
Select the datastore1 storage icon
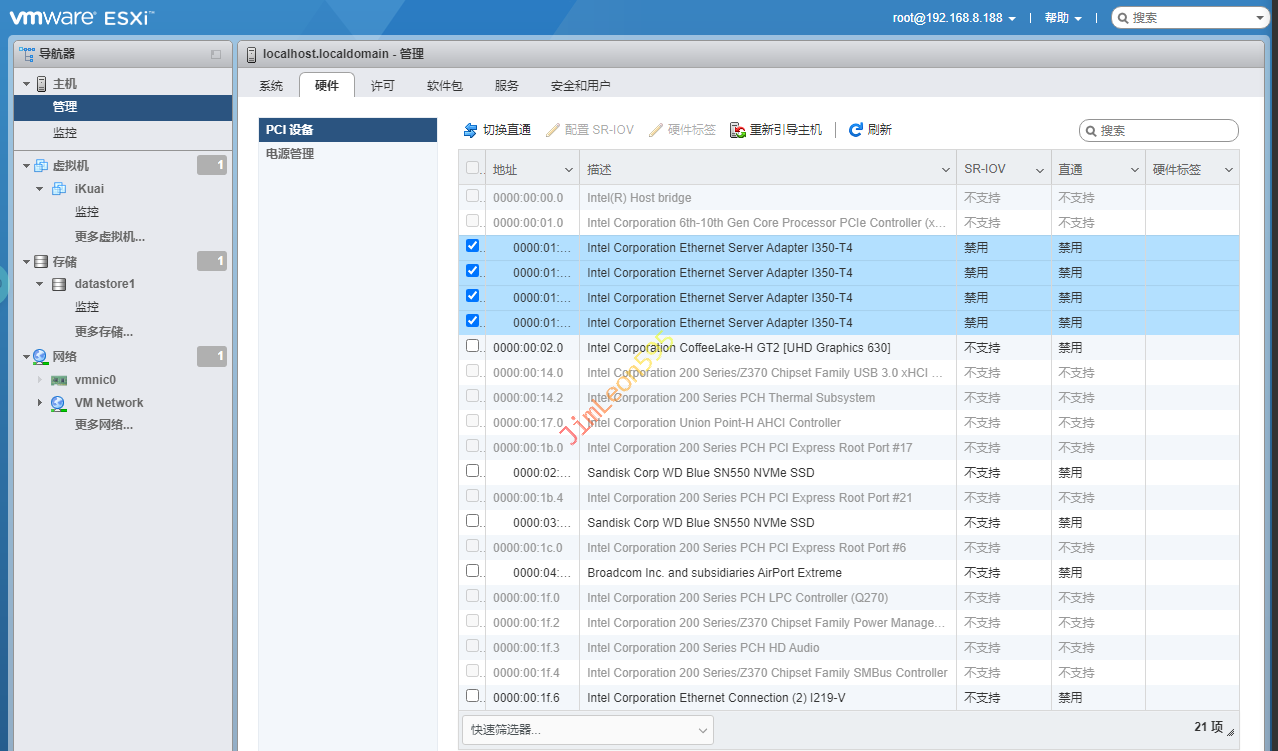[59, 284]
